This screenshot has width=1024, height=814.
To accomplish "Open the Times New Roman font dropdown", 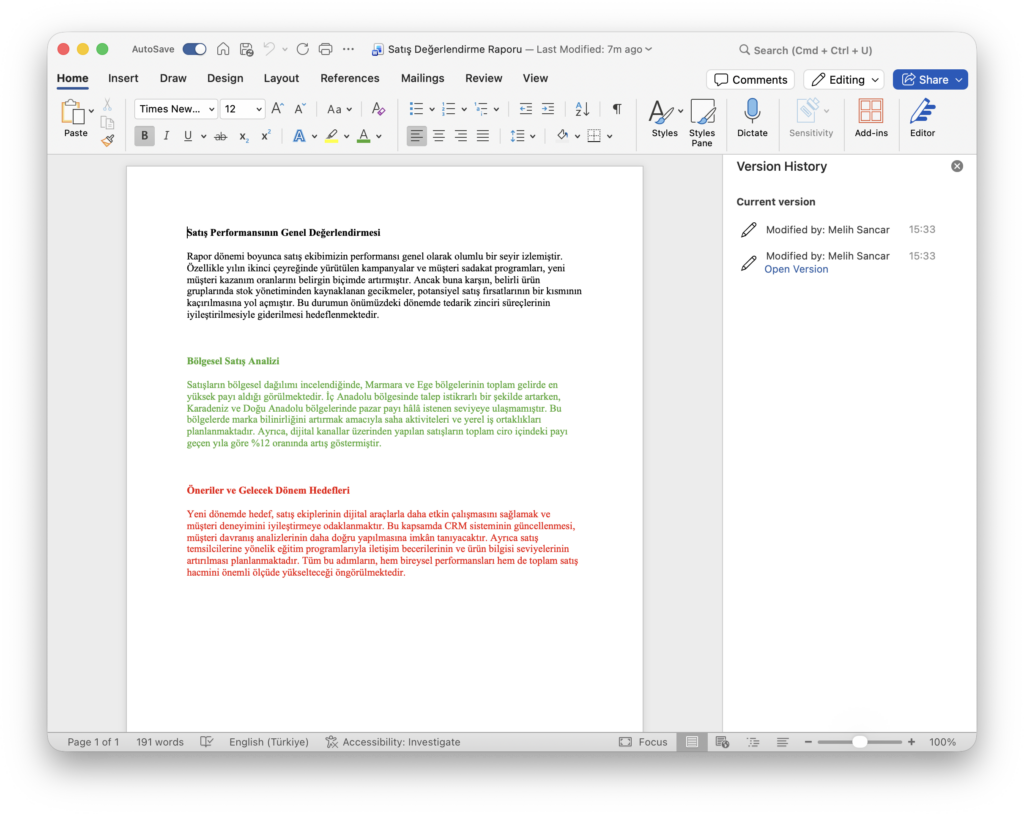I will pyautogui.click(x=176, y=109).
